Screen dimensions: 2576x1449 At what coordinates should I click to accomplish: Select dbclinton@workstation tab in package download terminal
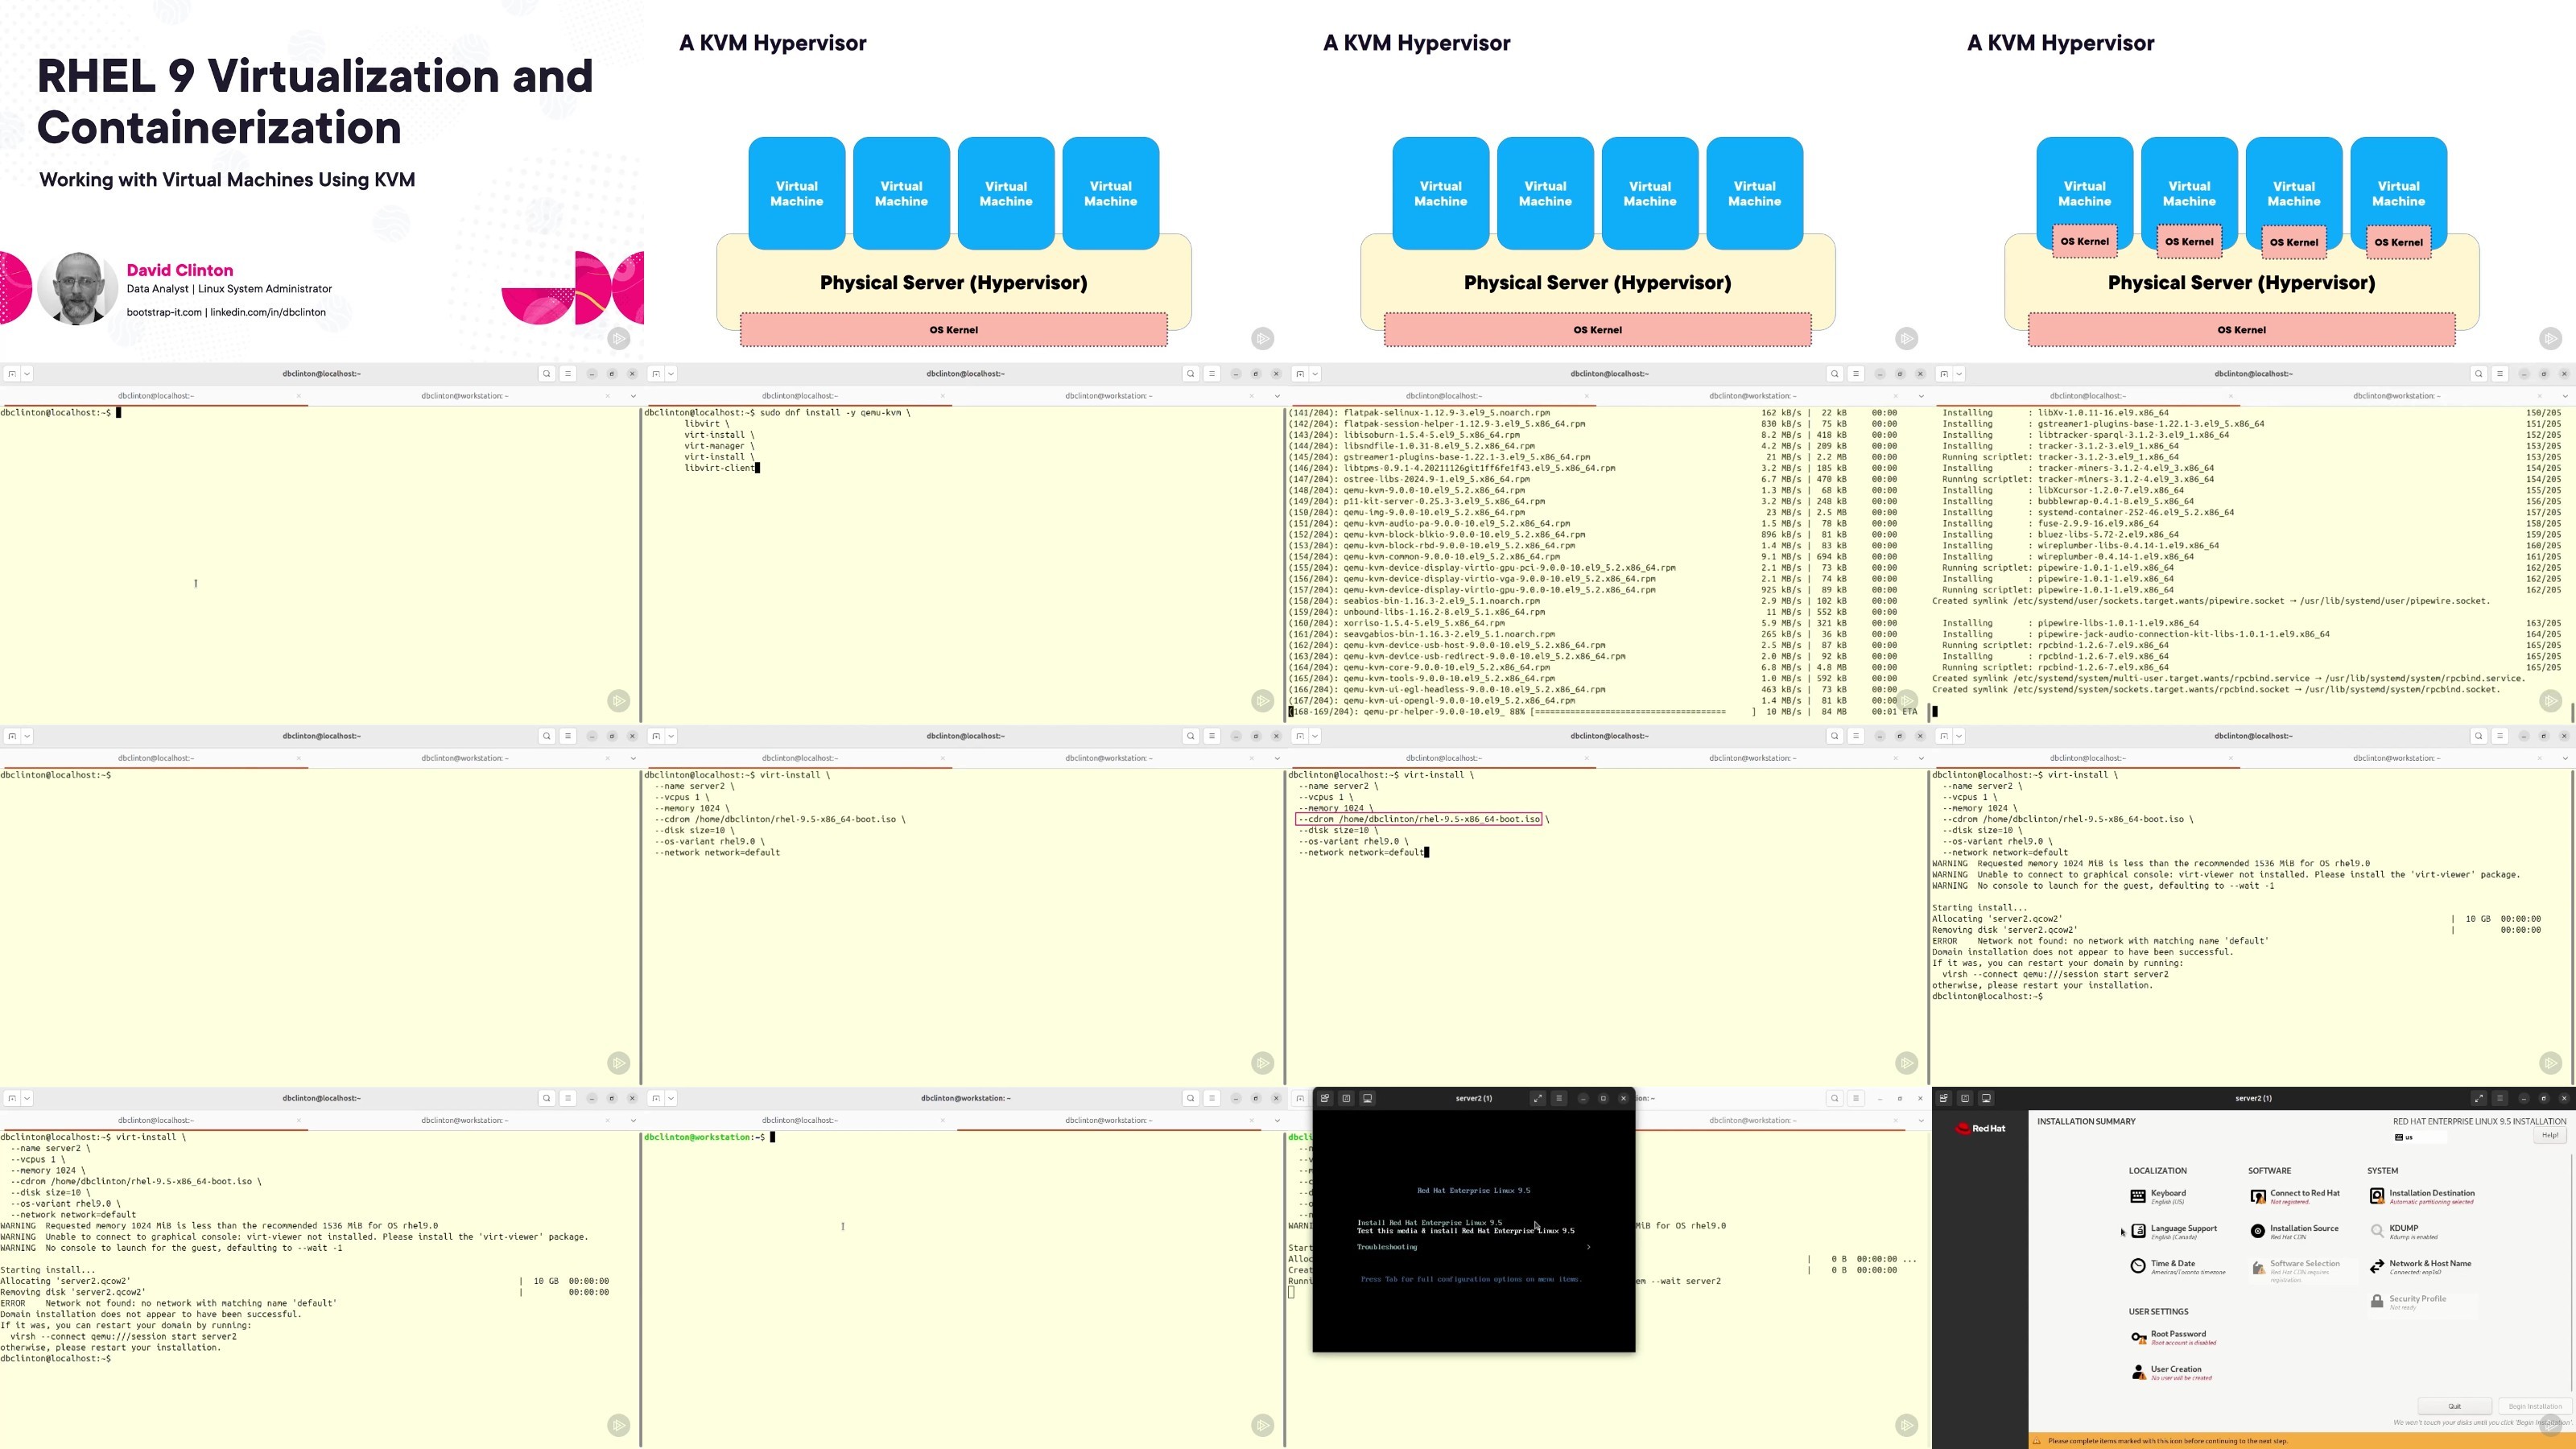1752,396
